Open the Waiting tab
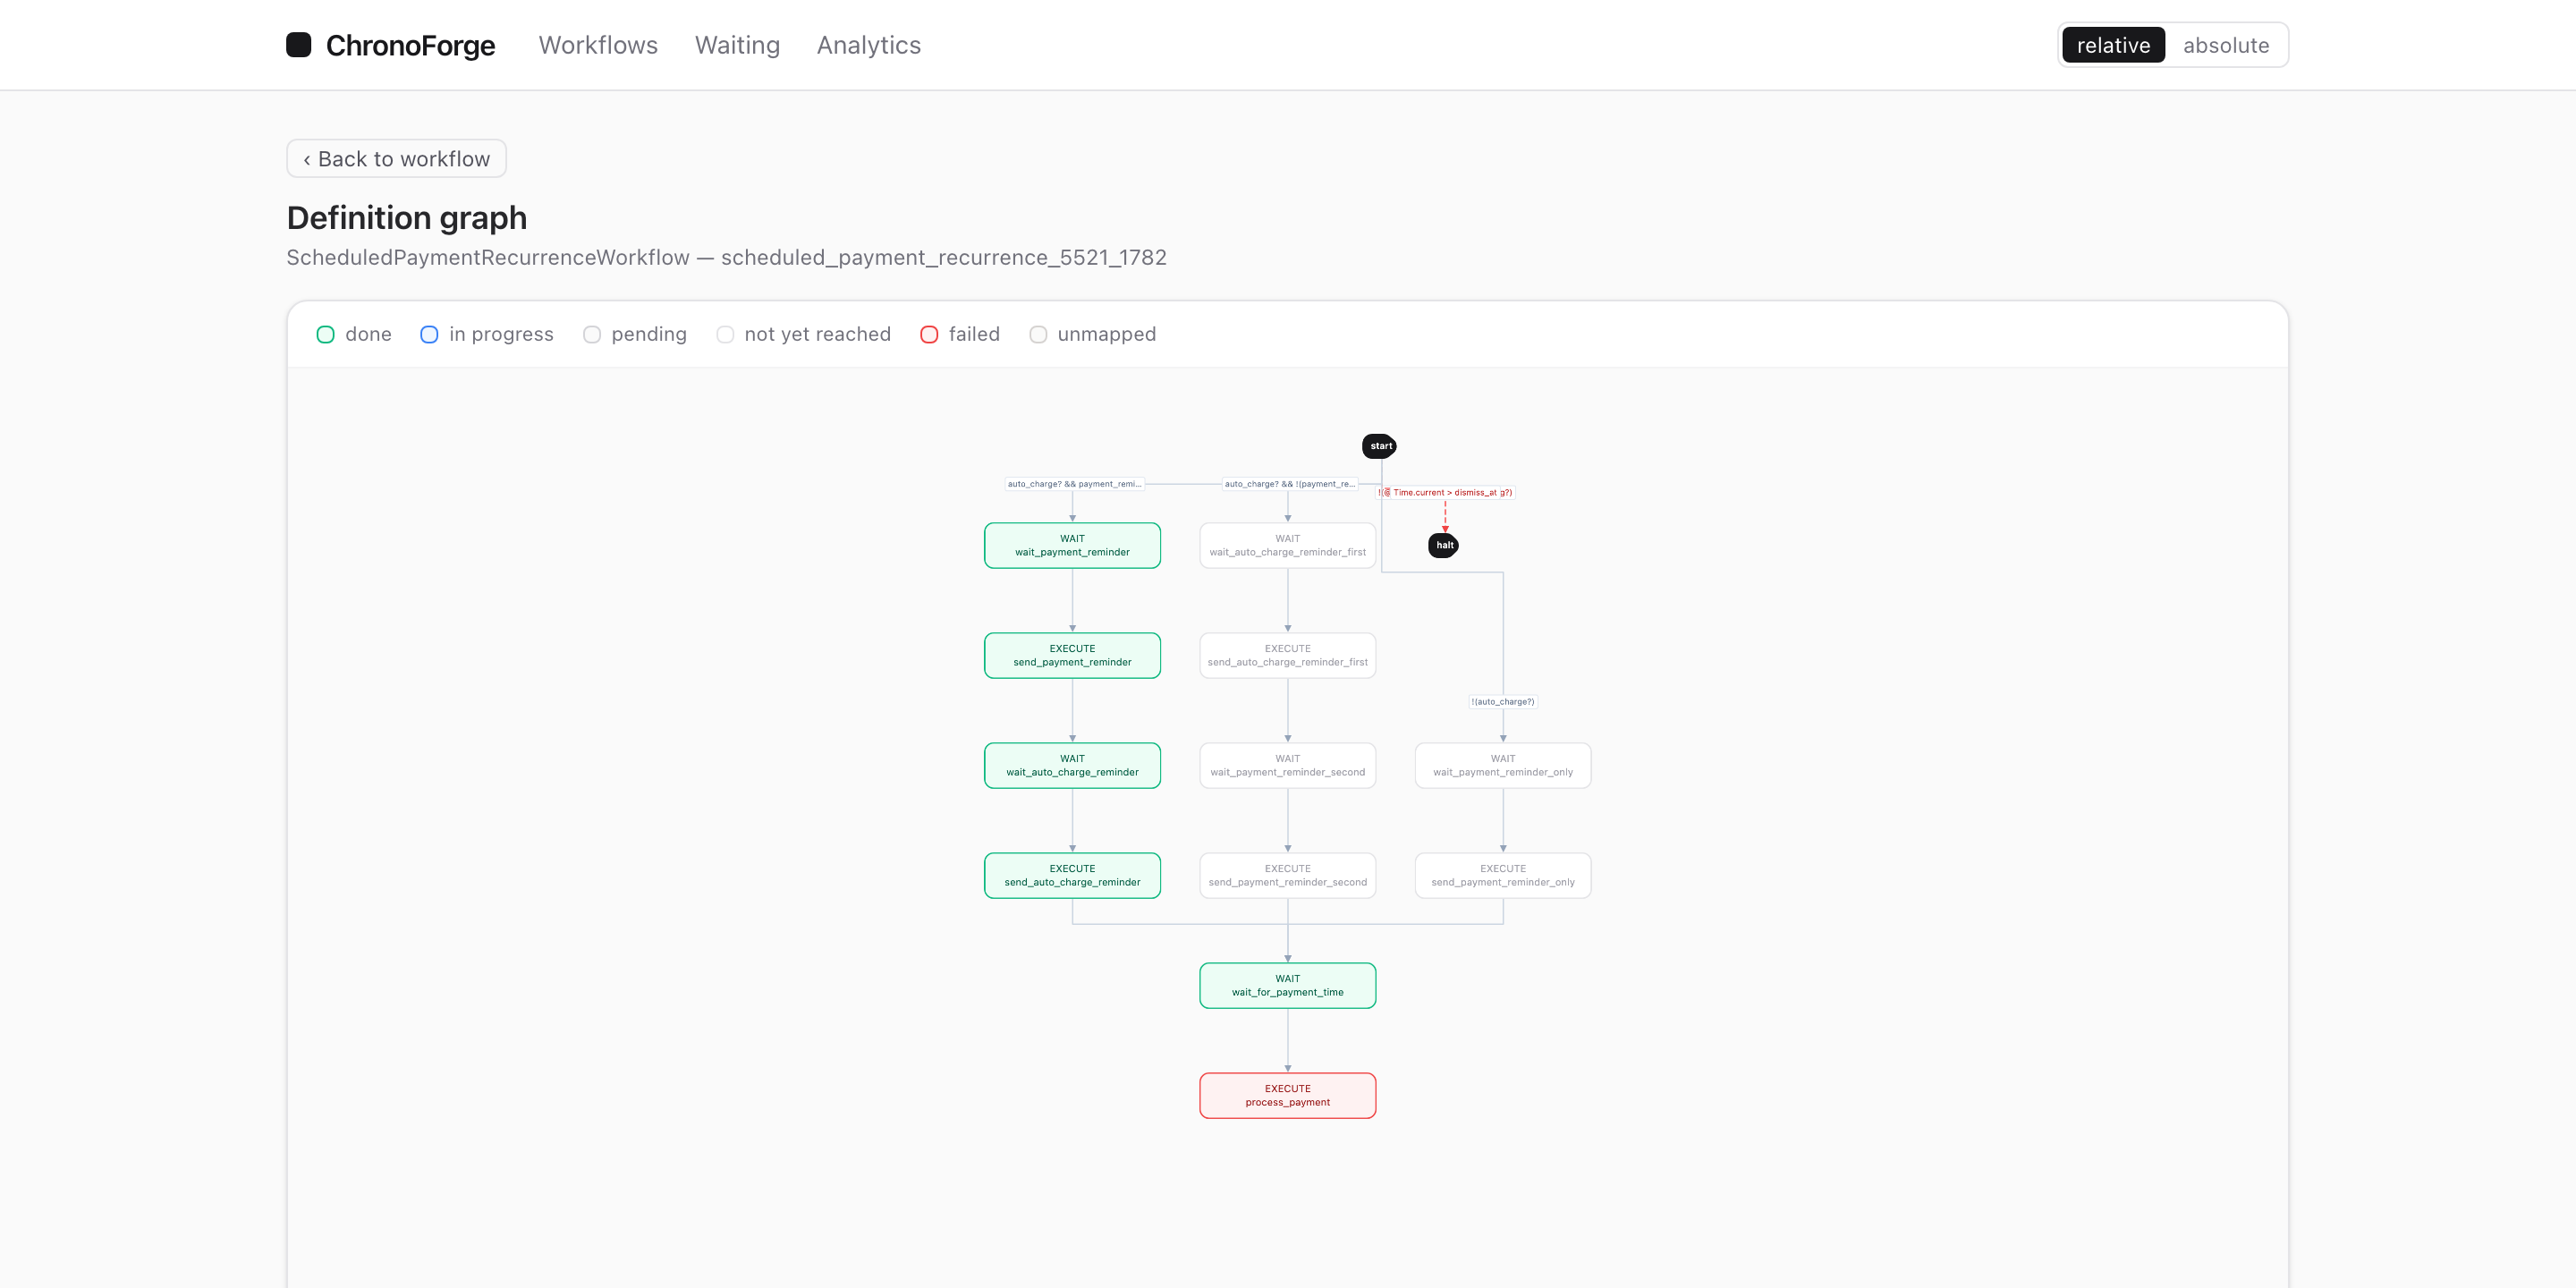Screen dimensions: 2576x1288 (737, 45)
